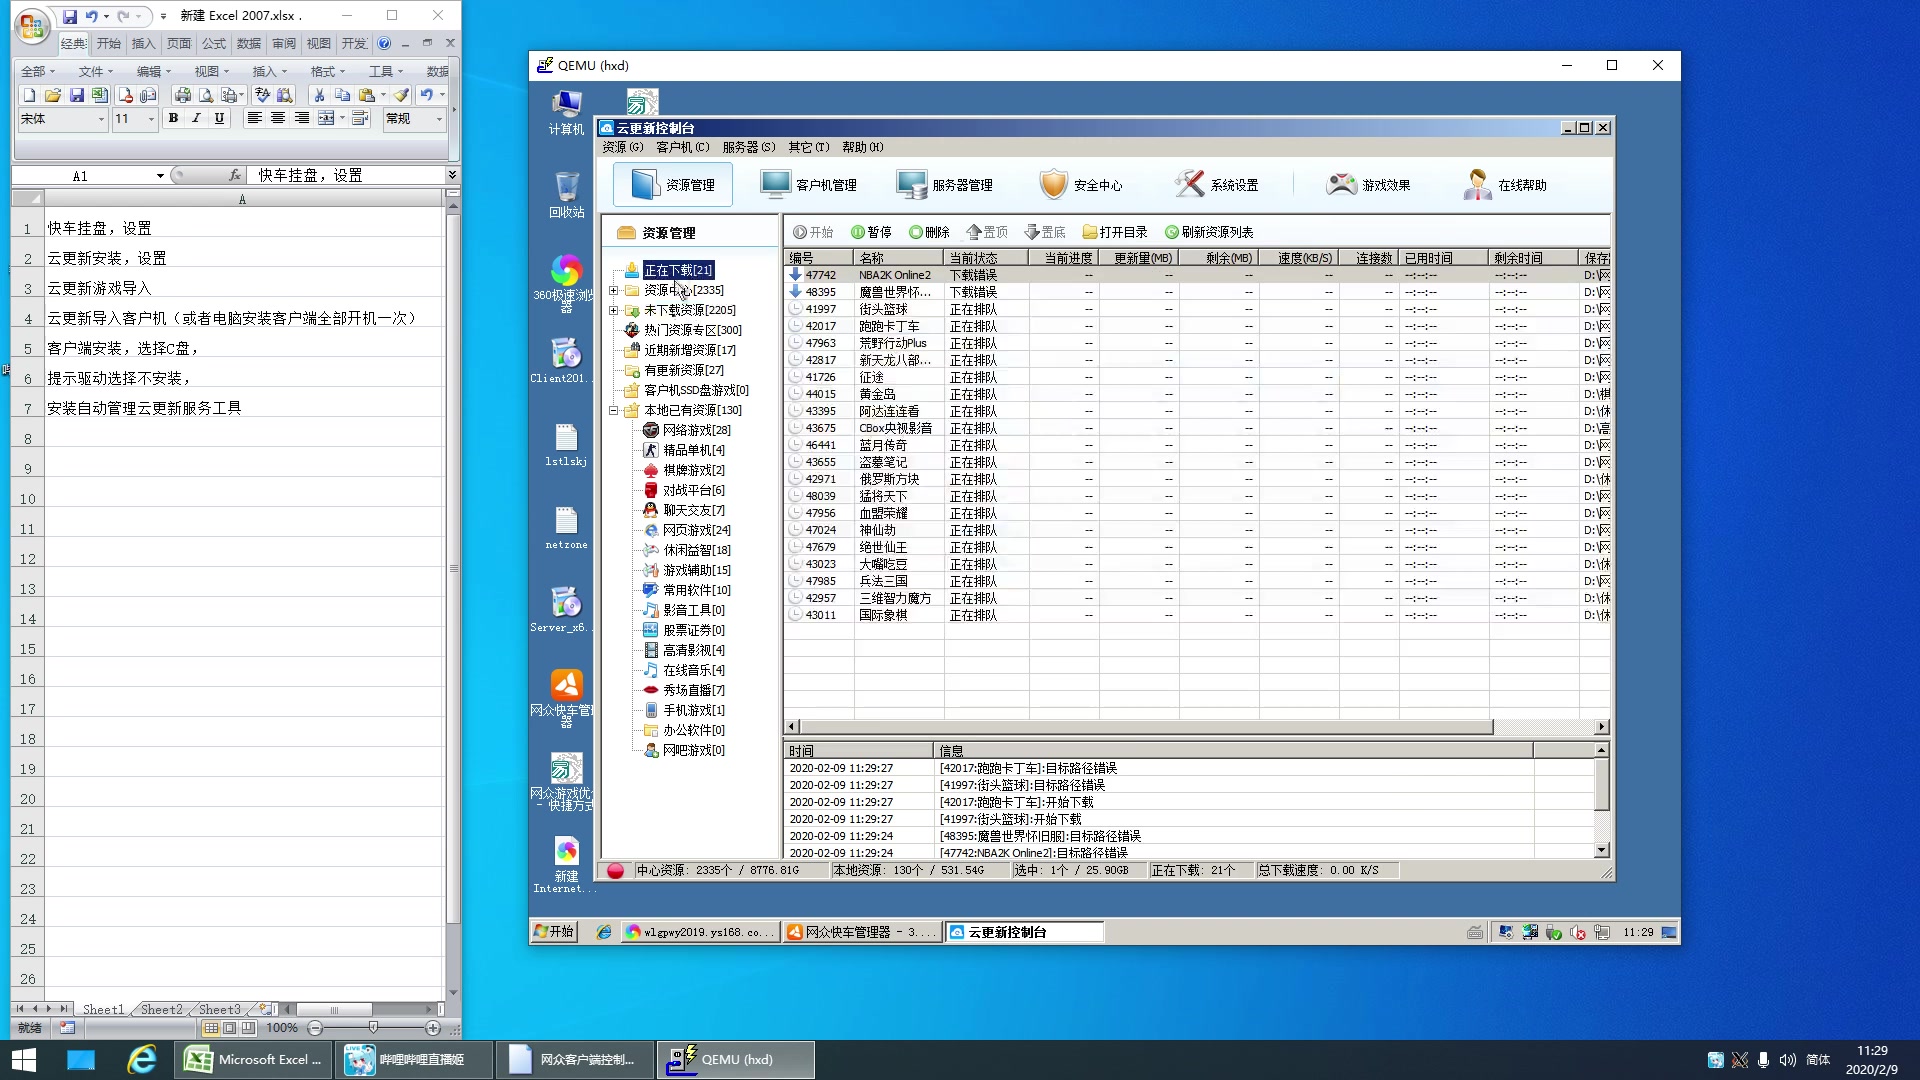The width and height of the screenshot is (1920, 1080).
Task: Collapse the 本地已有资源[130] tree node
Action: (x=614, y=410)
